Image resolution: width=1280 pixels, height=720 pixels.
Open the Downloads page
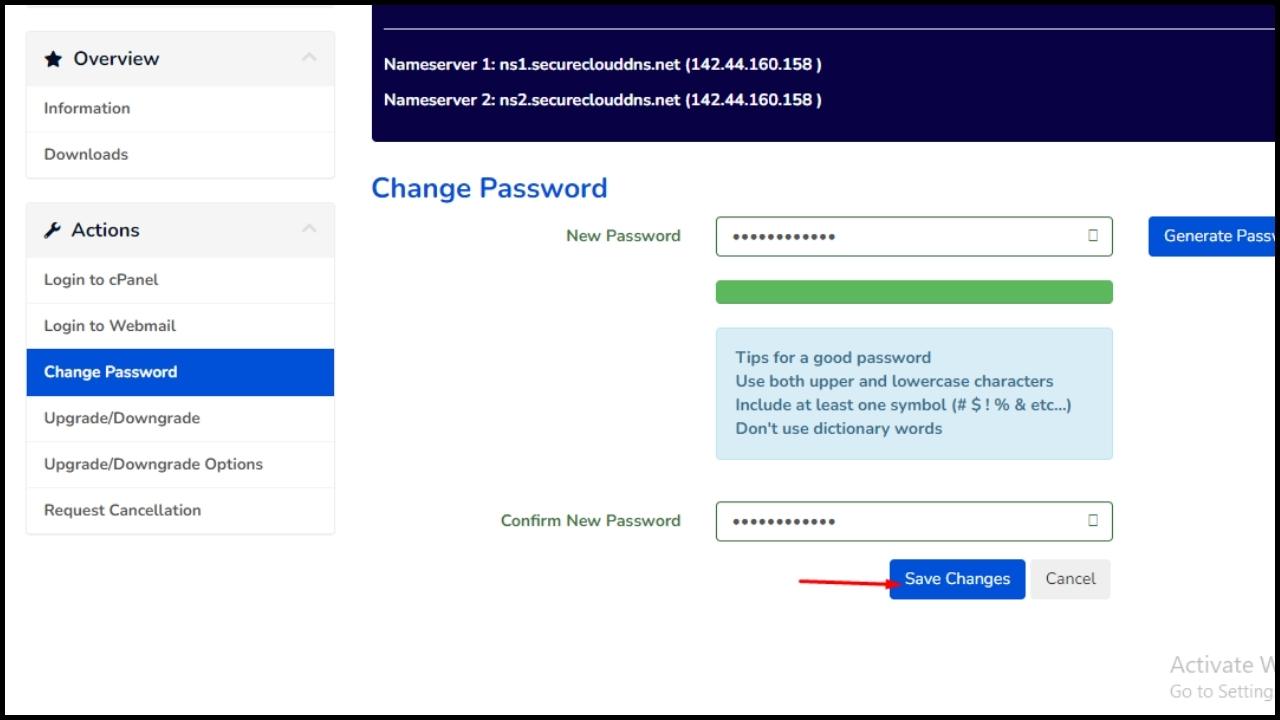pyautogui.click(x=86, y=154)
